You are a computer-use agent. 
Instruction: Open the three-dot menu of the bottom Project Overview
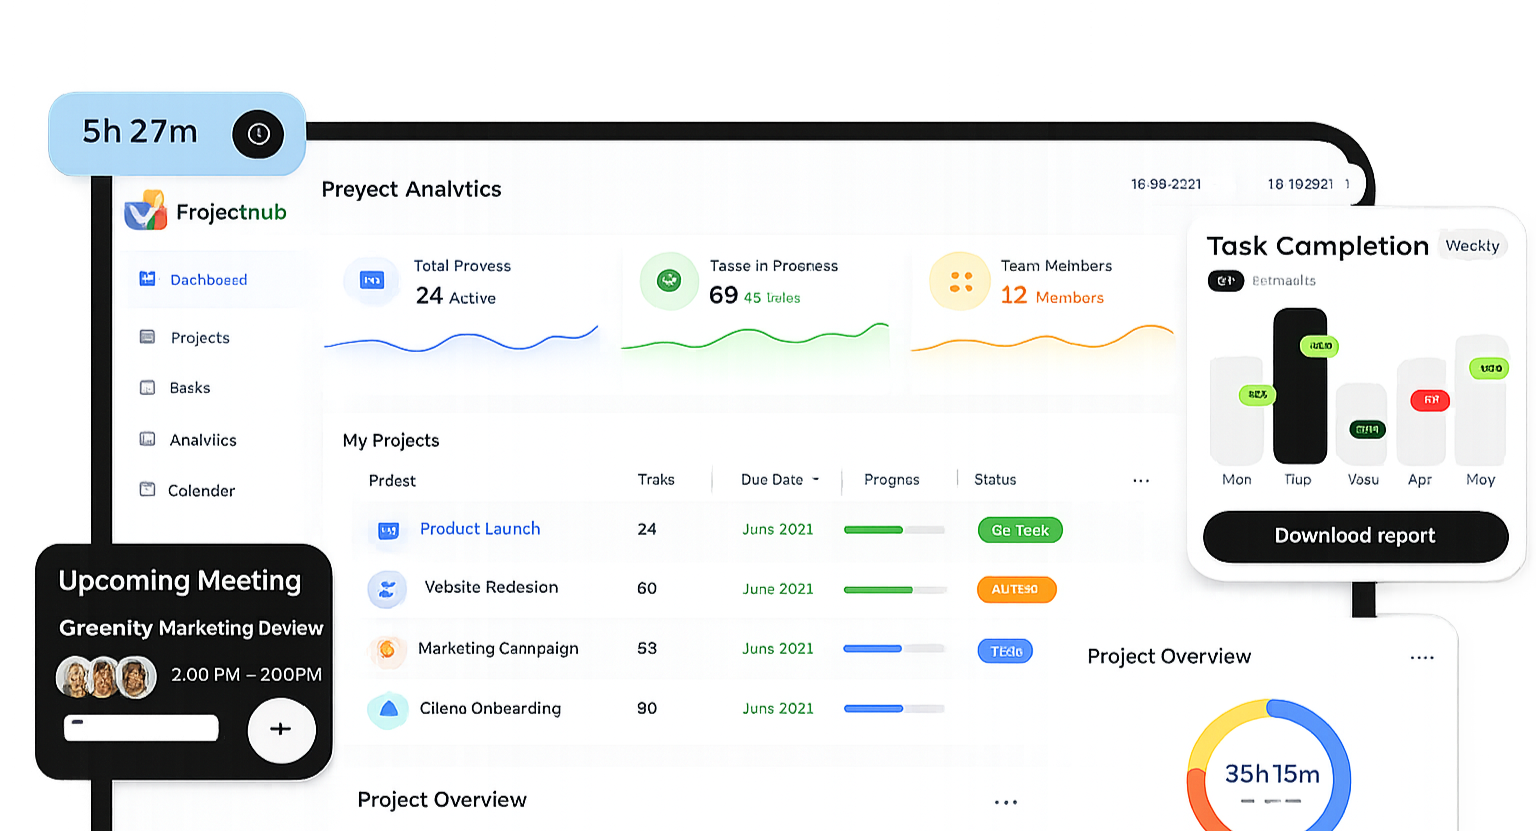click(x=1006, y=802)
